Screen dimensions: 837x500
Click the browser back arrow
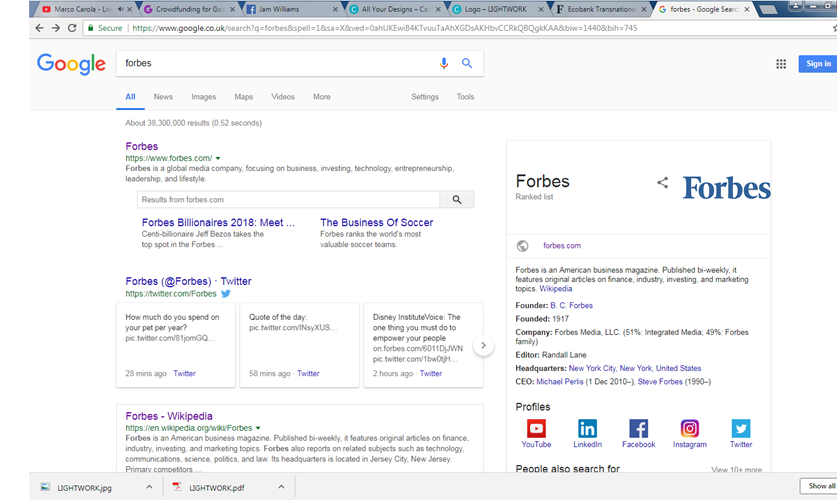pyautogui.click(x=39, y=28)
